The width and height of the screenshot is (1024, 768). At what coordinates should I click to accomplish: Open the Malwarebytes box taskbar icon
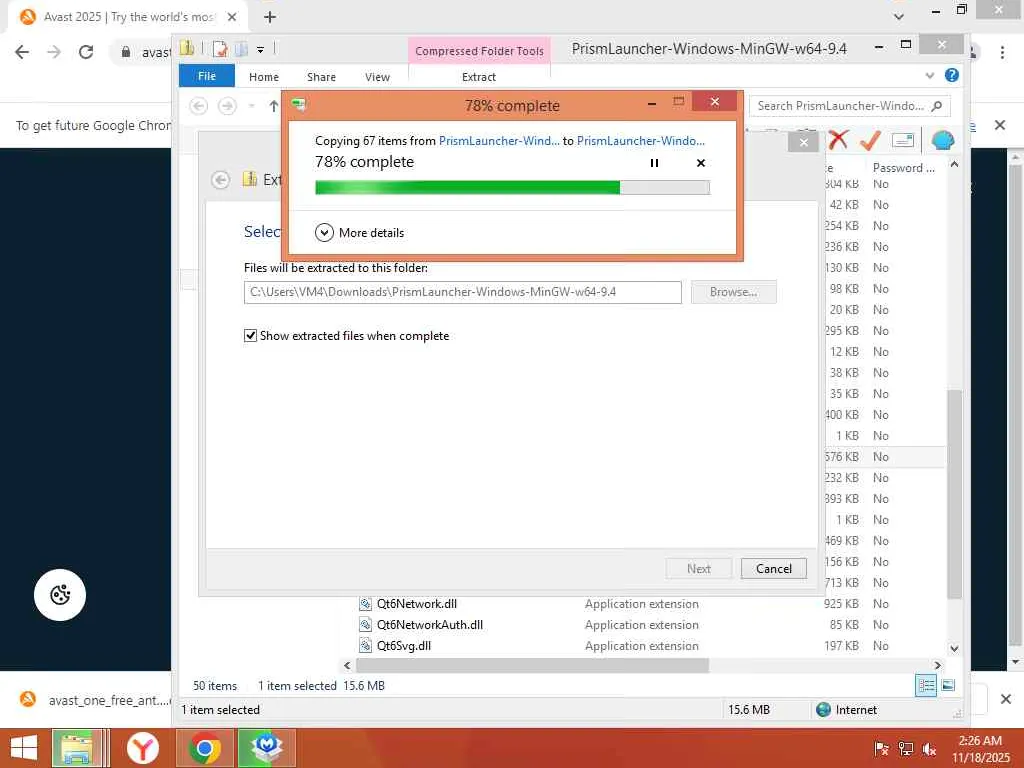point(266,748)
